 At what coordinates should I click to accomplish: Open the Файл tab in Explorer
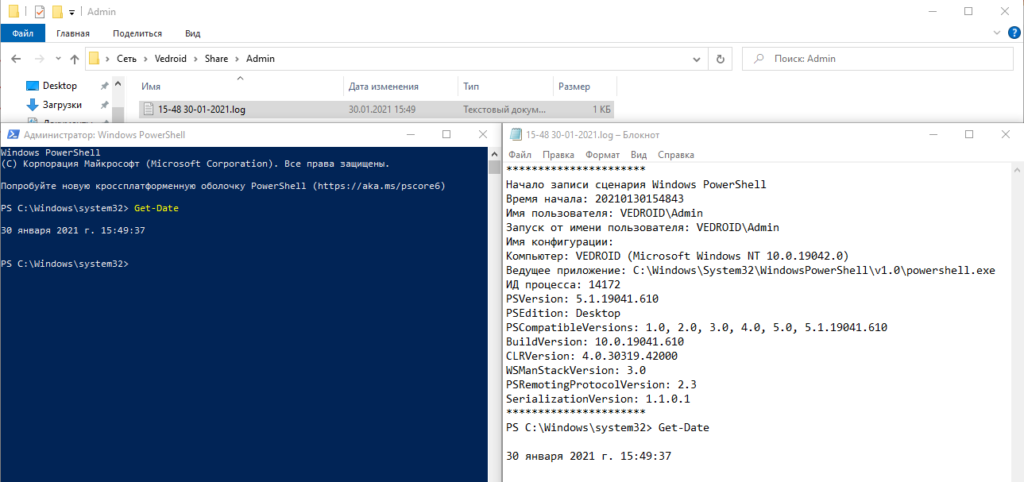pyautogui.click(x=23, y=33)
